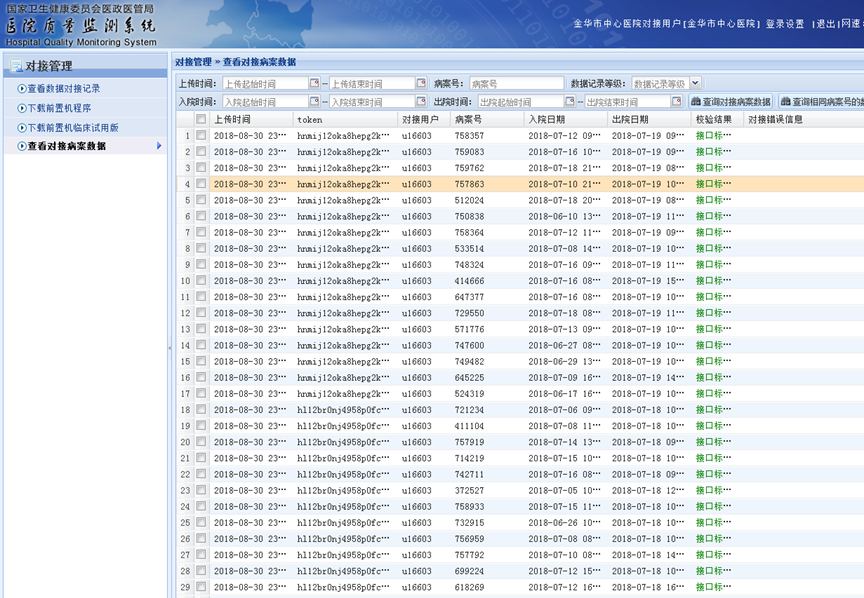Viewport: 864px width, 598px height.
Task: Click arrow icon beside 查看对接病案数据
Action: click(x=22, y=146)
